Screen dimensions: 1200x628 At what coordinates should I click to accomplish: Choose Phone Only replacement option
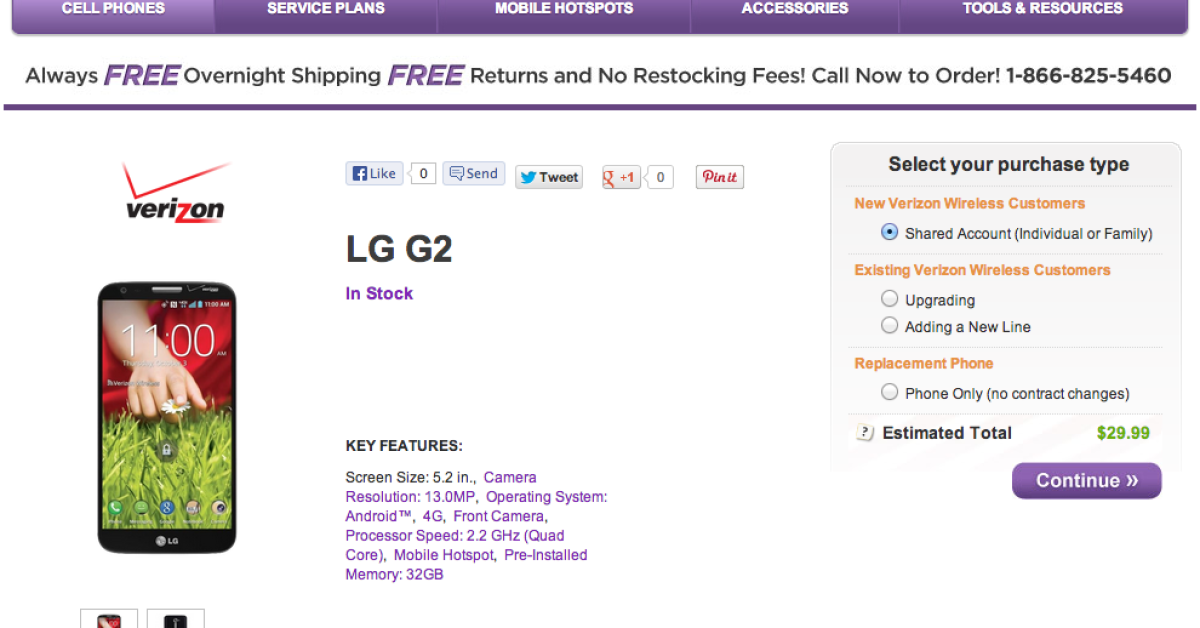point(889,392)
